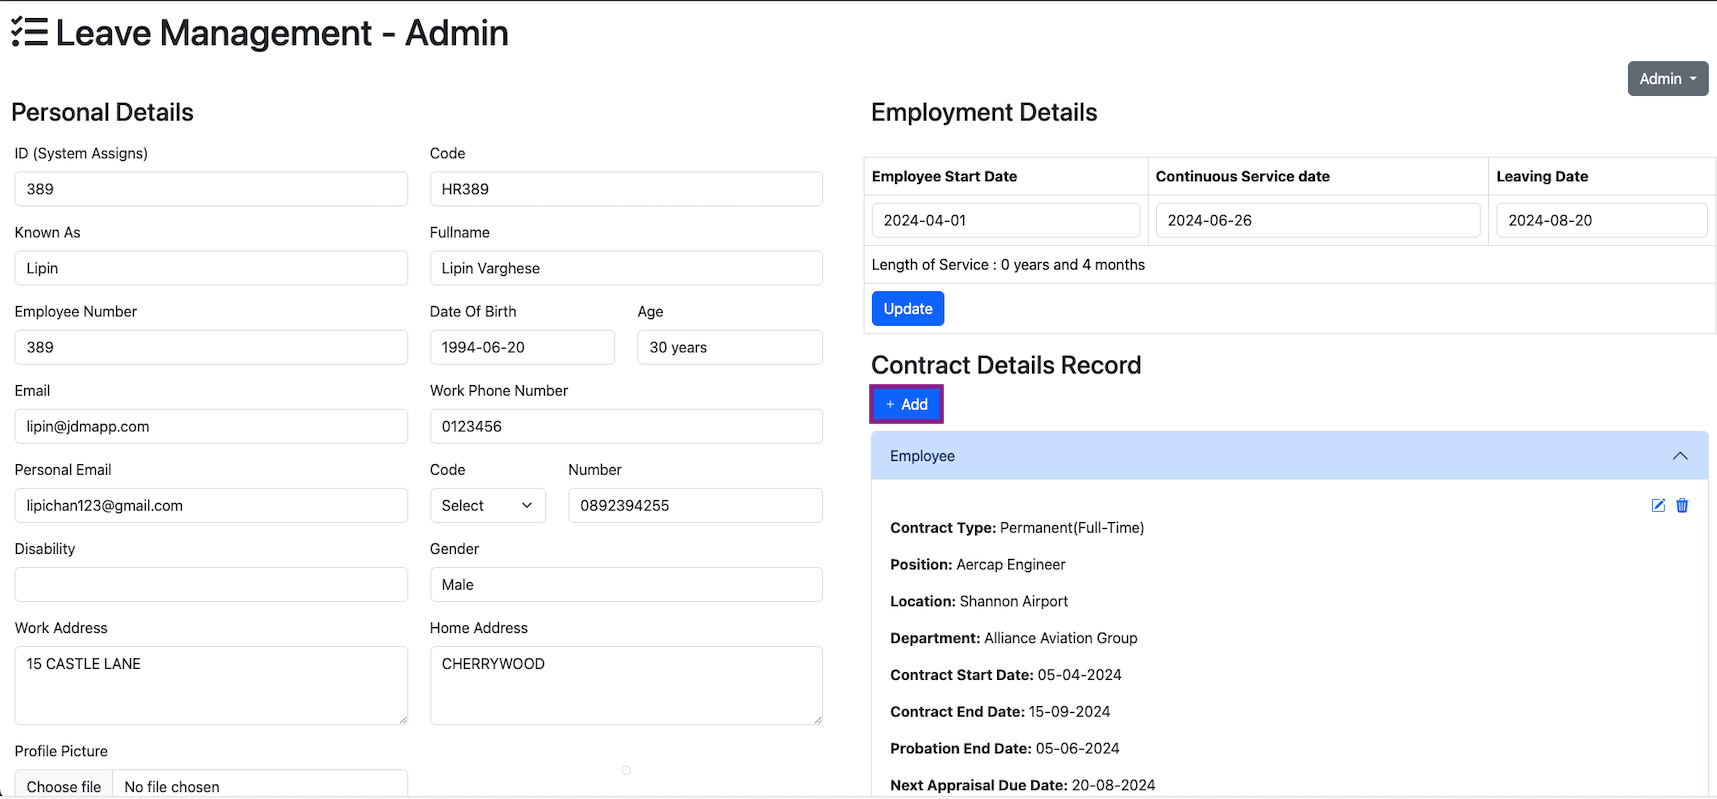Click the Work Phone Number field
This screenshot has height=799, width=1717.
(x=626, y=427)
